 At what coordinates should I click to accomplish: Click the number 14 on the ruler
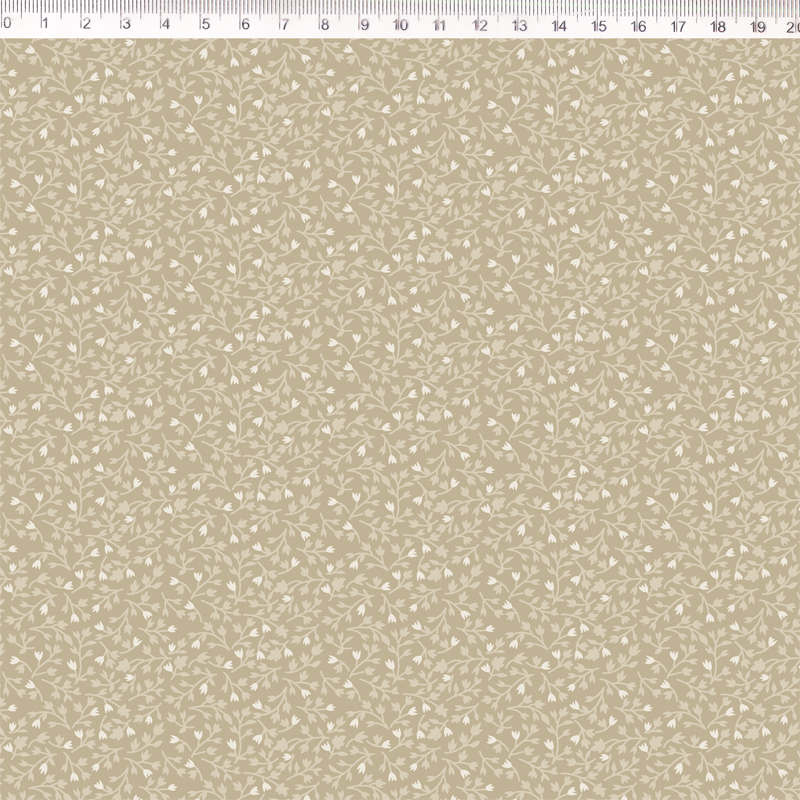[558, 25]
